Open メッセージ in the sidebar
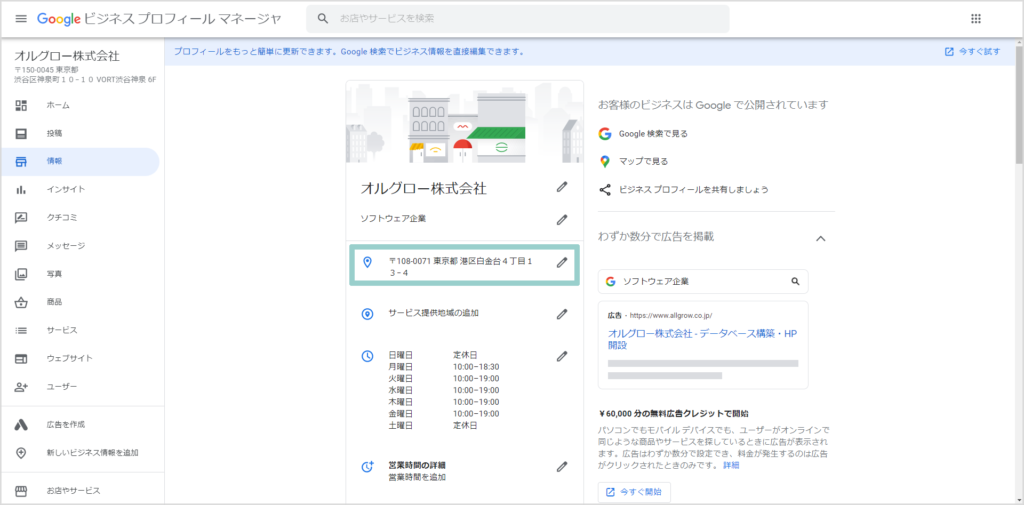This screenshot has height=505, width=1024. coord(80,246)
